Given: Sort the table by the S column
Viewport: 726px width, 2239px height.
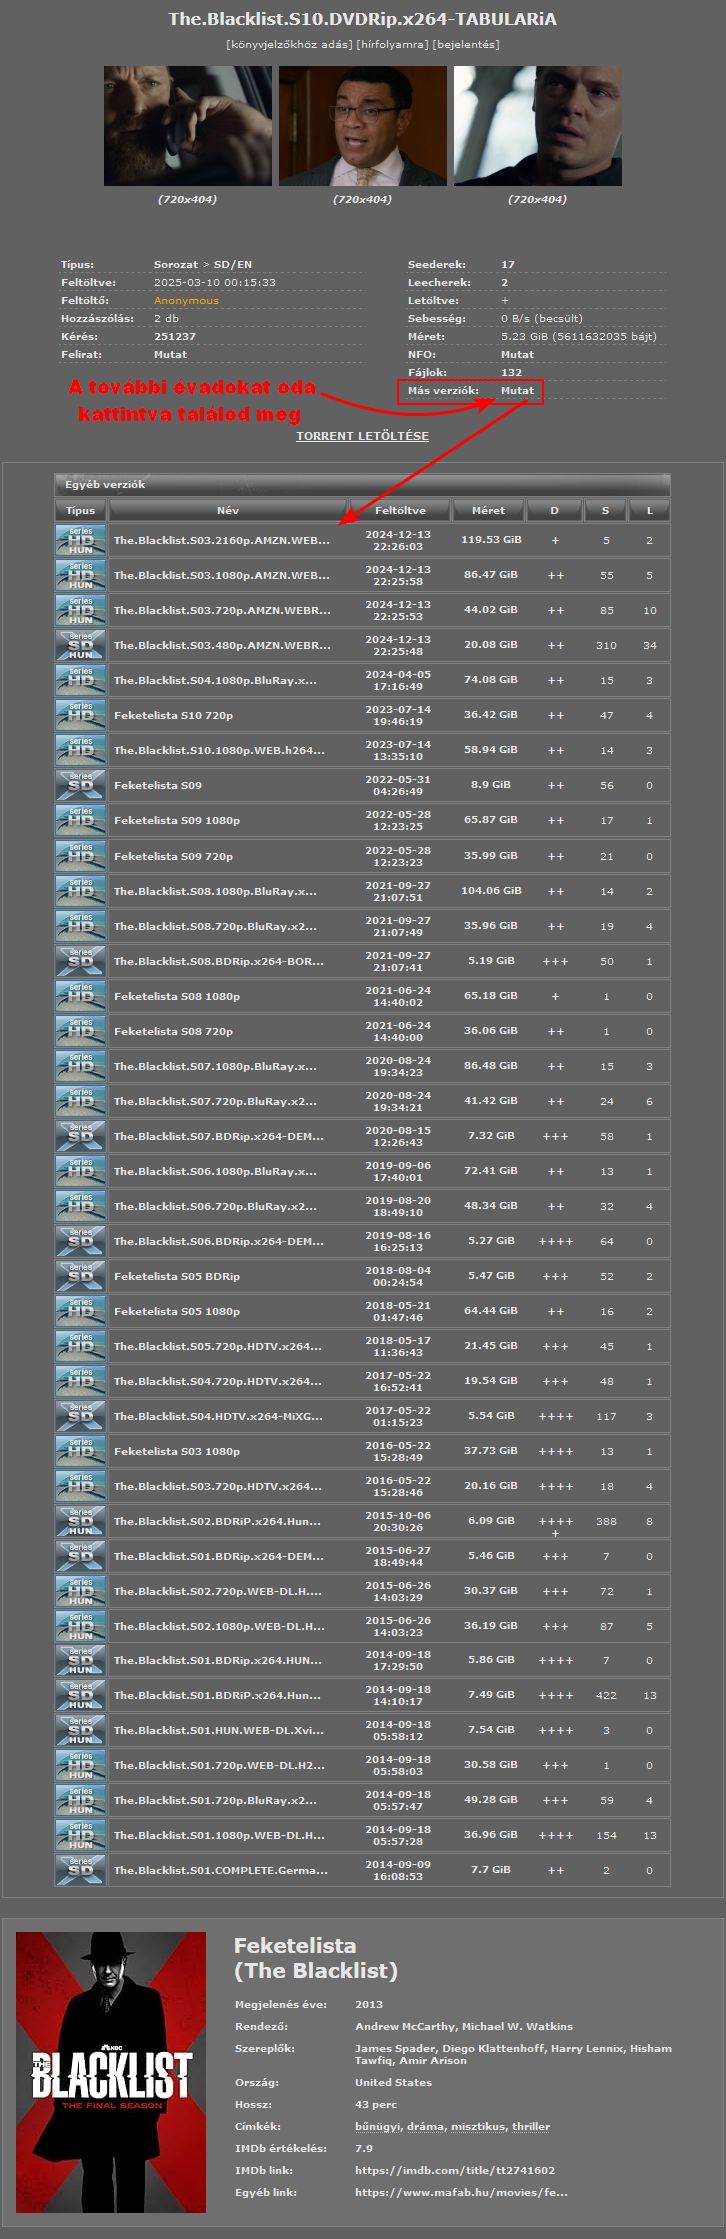Looking at the screenshot, I should click(x=605, y=510).
